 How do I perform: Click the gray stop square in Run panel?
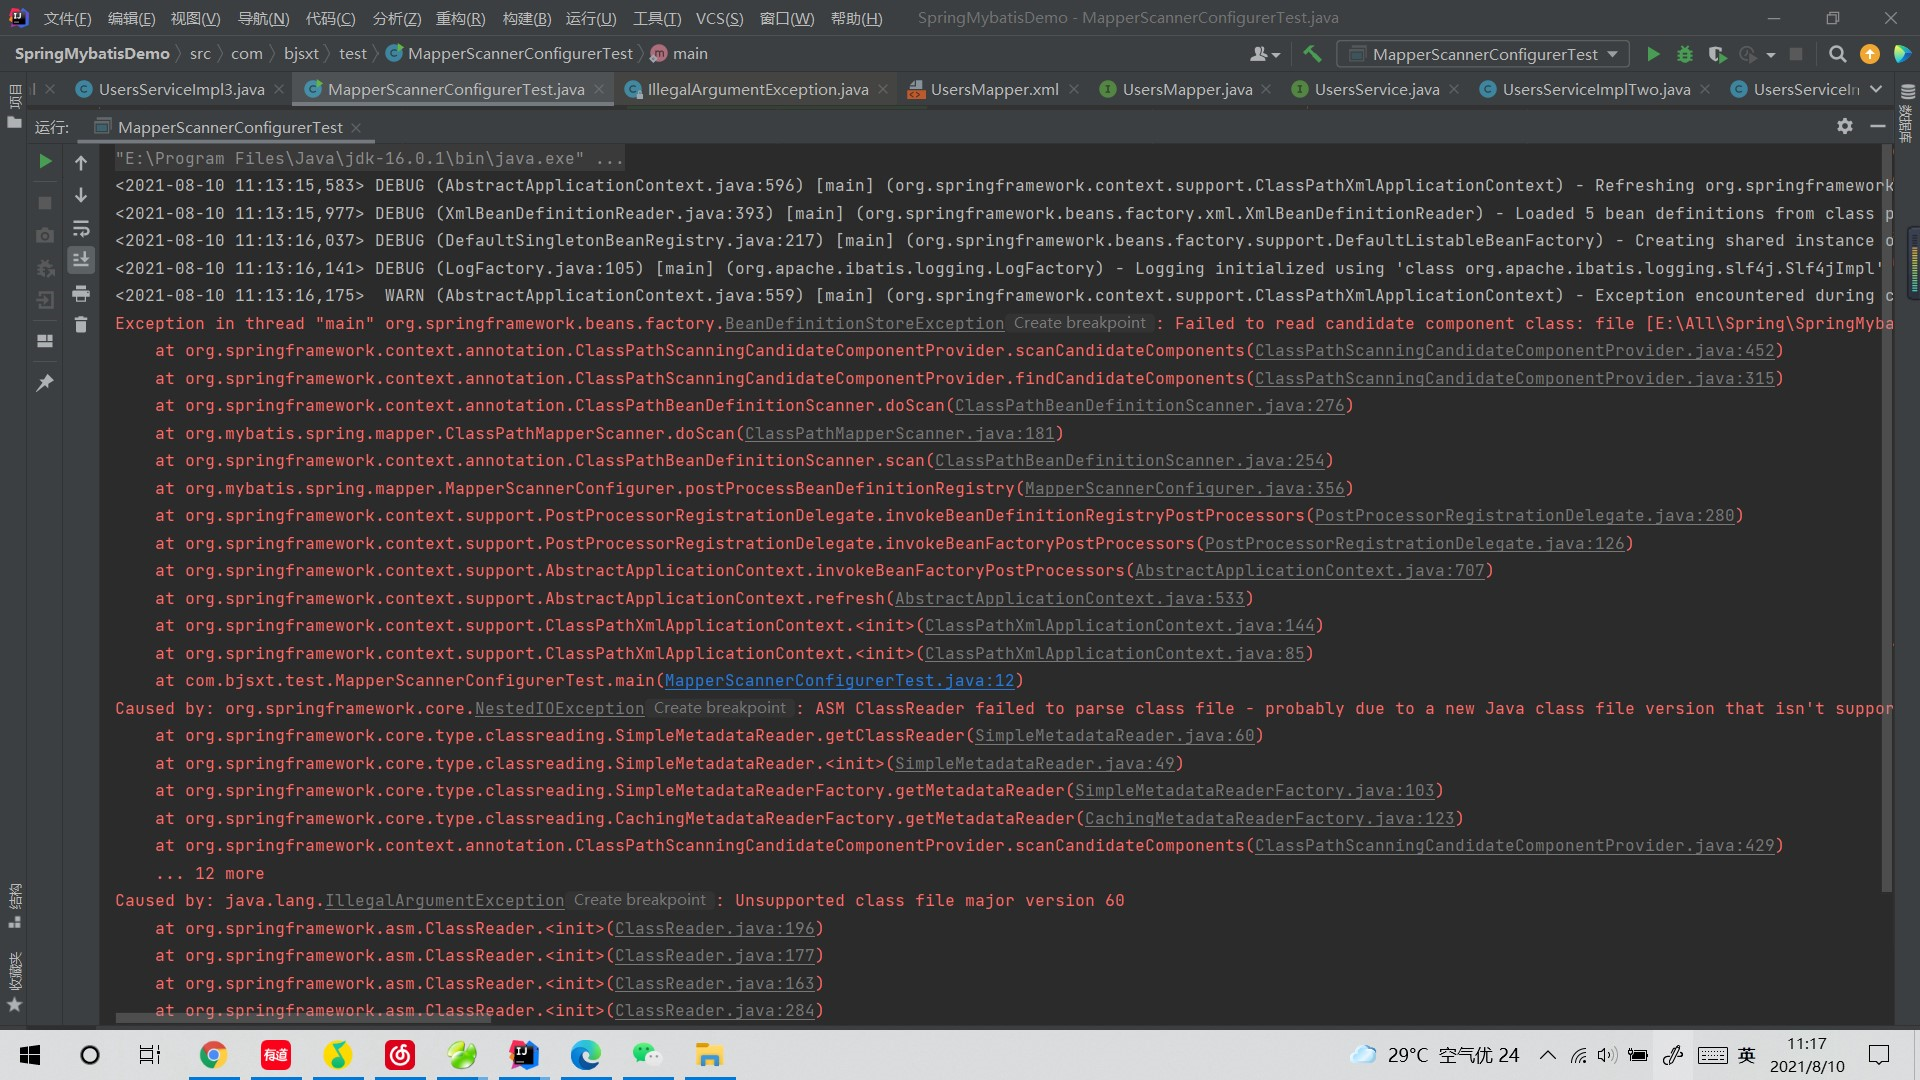(45, 203)
